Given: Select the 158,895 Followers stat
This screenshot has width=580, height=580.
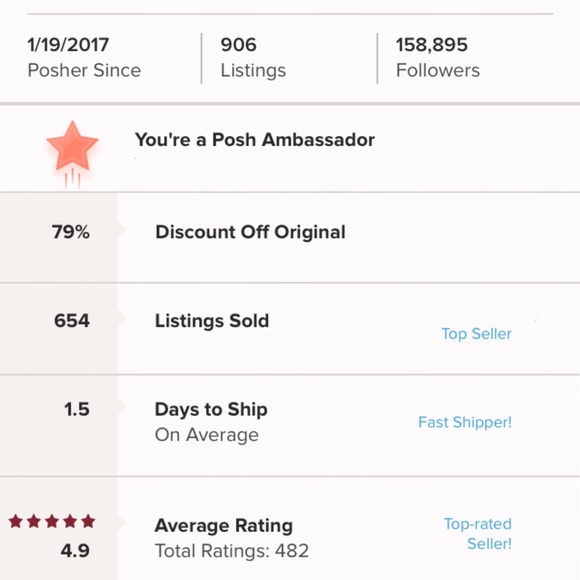Looking at the screenshot, I should coord(438,57).
